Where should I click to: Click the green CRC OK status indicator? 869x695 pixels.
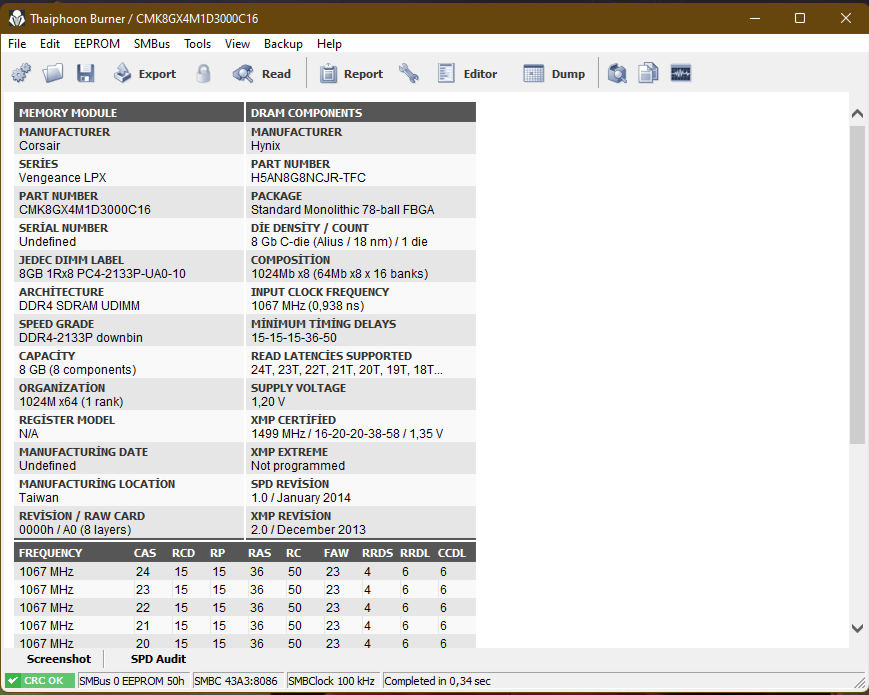[x=40, y=681]
